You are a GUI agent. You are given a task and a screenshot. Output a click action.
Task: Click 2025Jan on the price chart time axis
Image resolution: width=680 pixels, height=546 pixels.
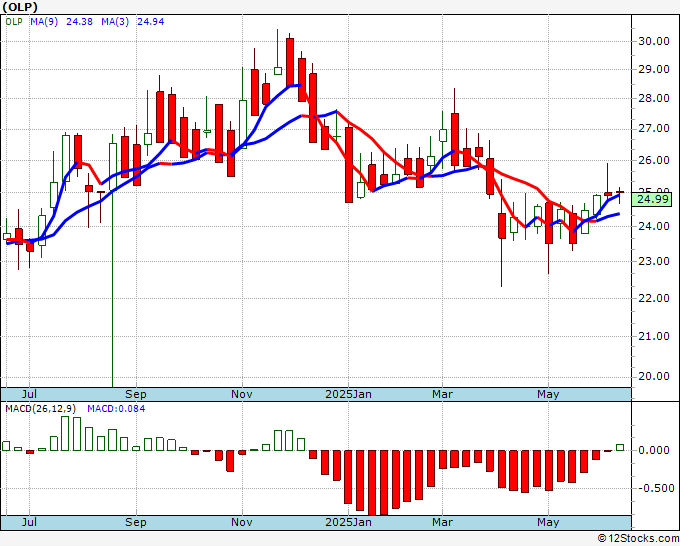[348, 394]
